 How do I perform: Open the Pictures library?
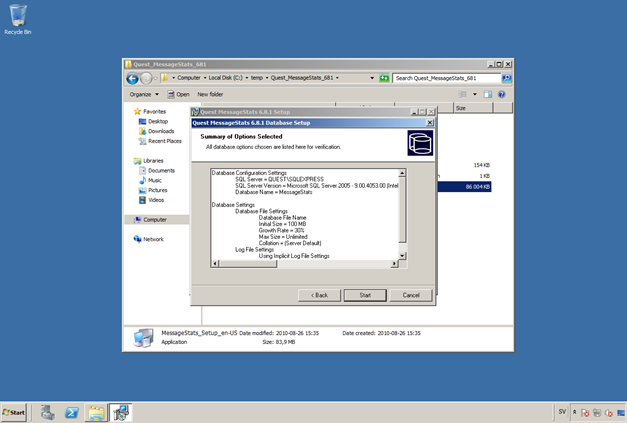pos(153,190)
